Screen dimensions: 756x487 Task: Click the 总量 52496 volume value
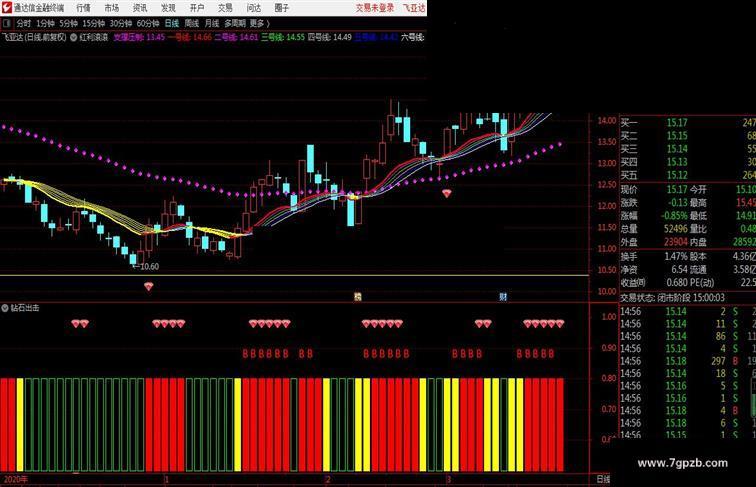[x=675, y=229]
